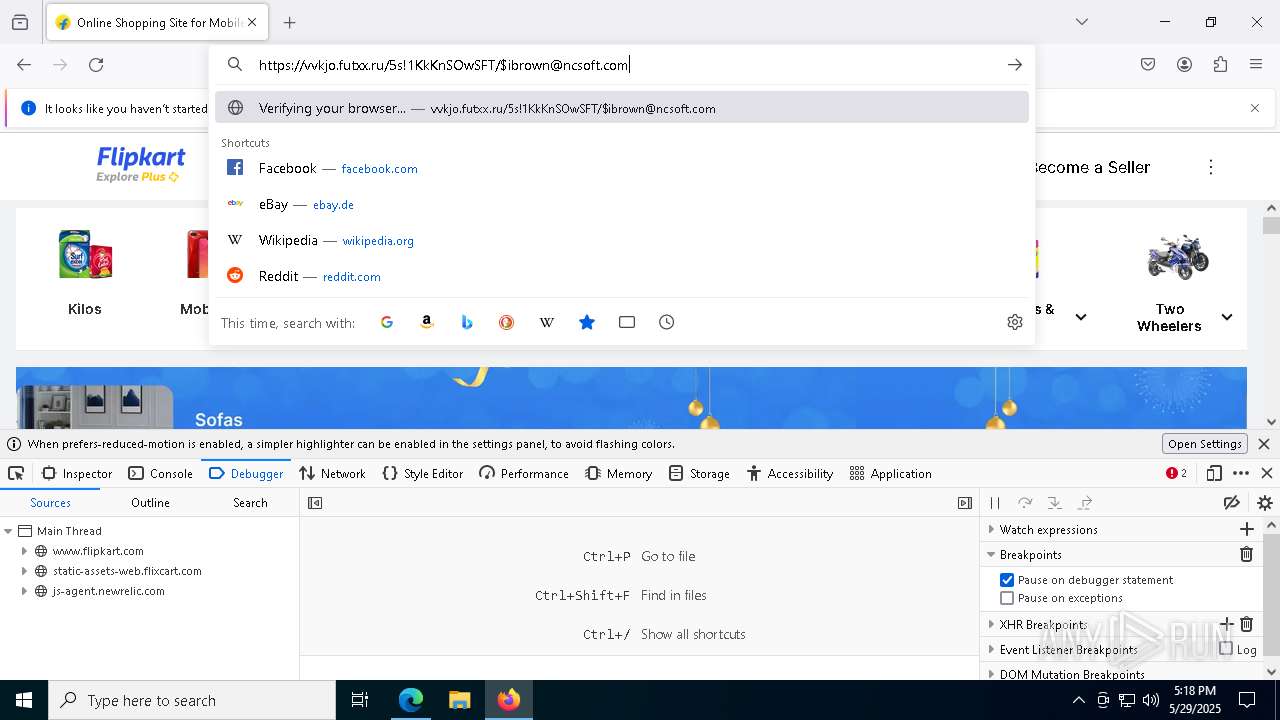Search bookmarks with the star icon

coord(587,322)
